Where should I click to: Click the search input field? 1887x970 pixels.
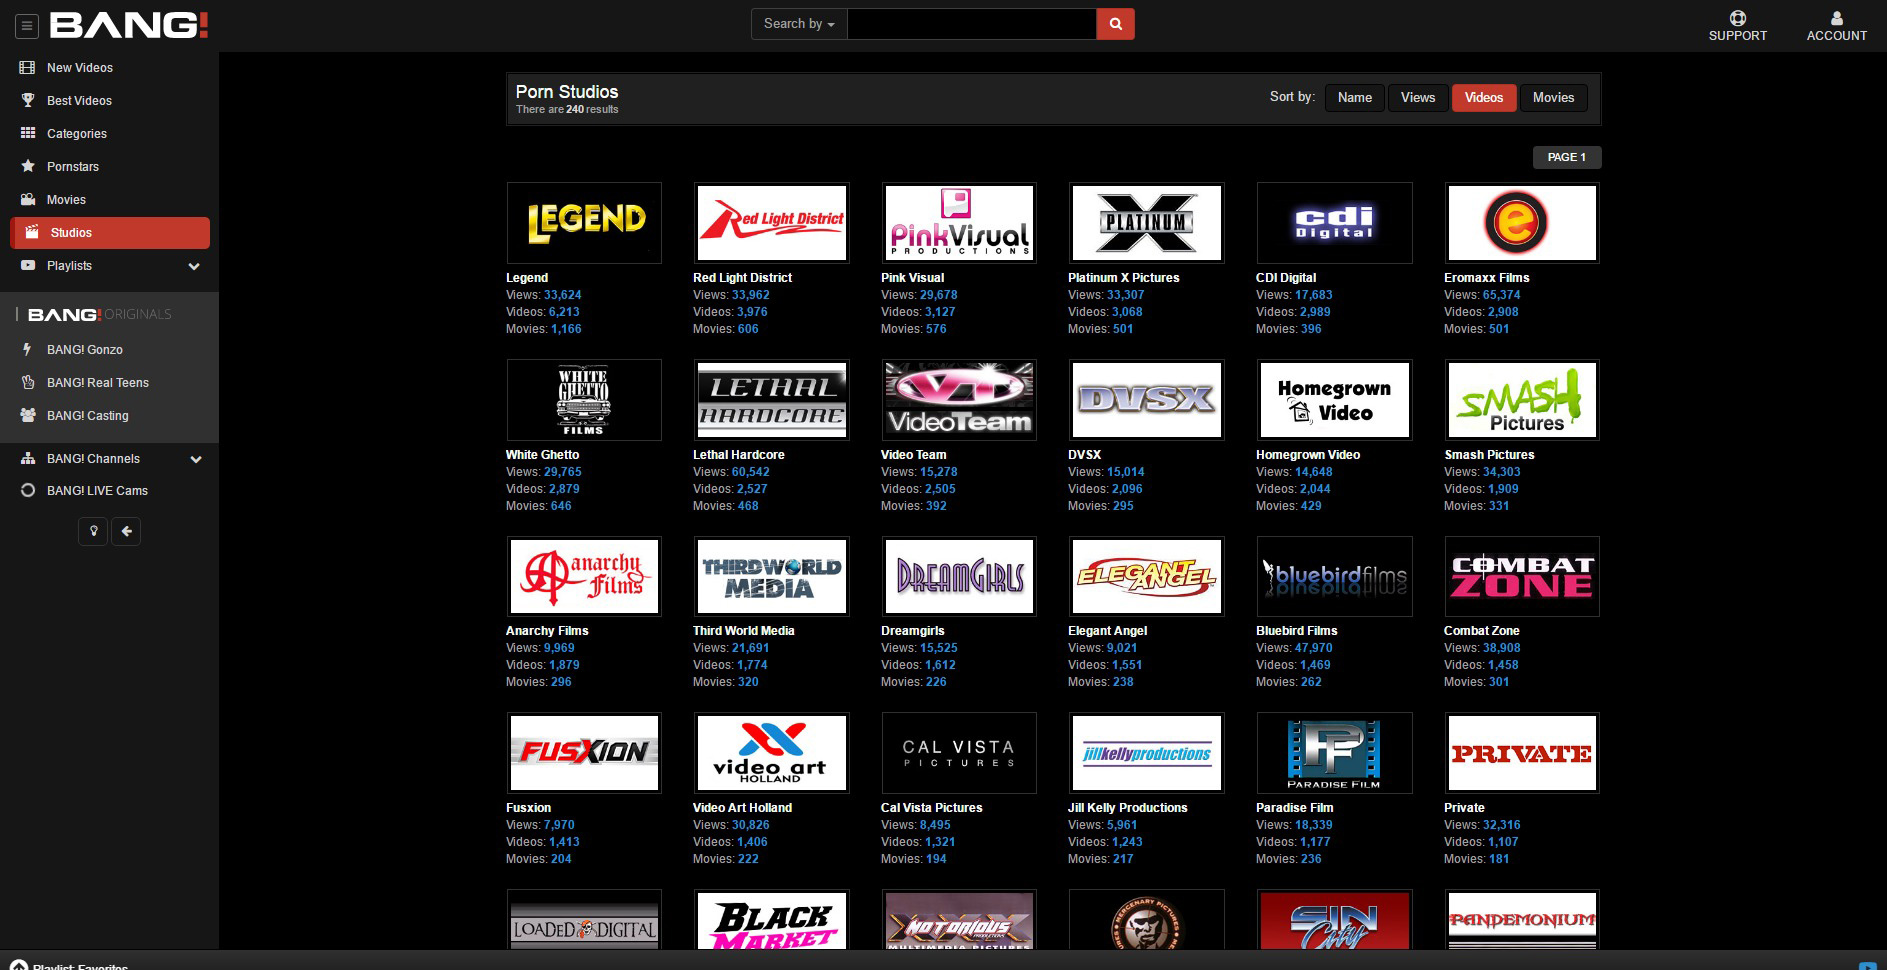point(971,24)
